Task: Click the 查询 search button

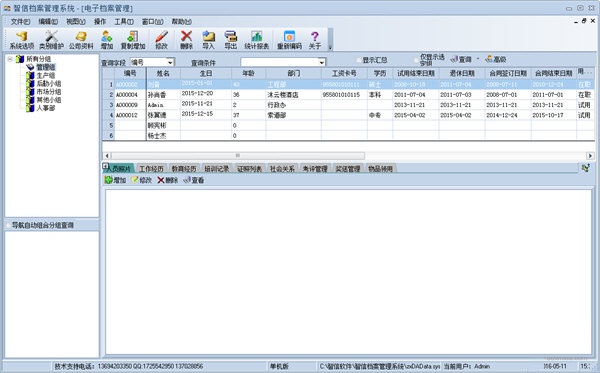Action: [x=461, y=59]
